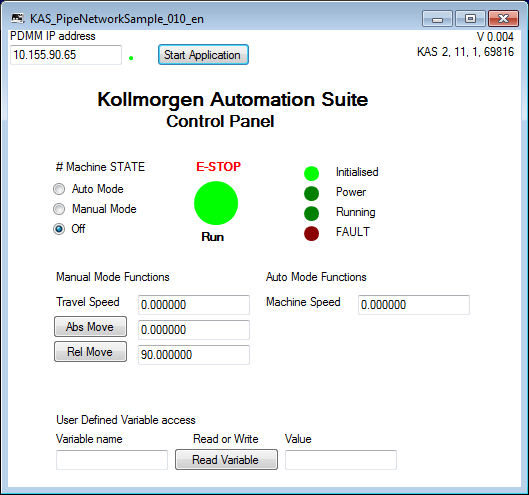This screenshot has height=495, width=529.
Task: Click the Read Variable button
Action: [226, 460]
